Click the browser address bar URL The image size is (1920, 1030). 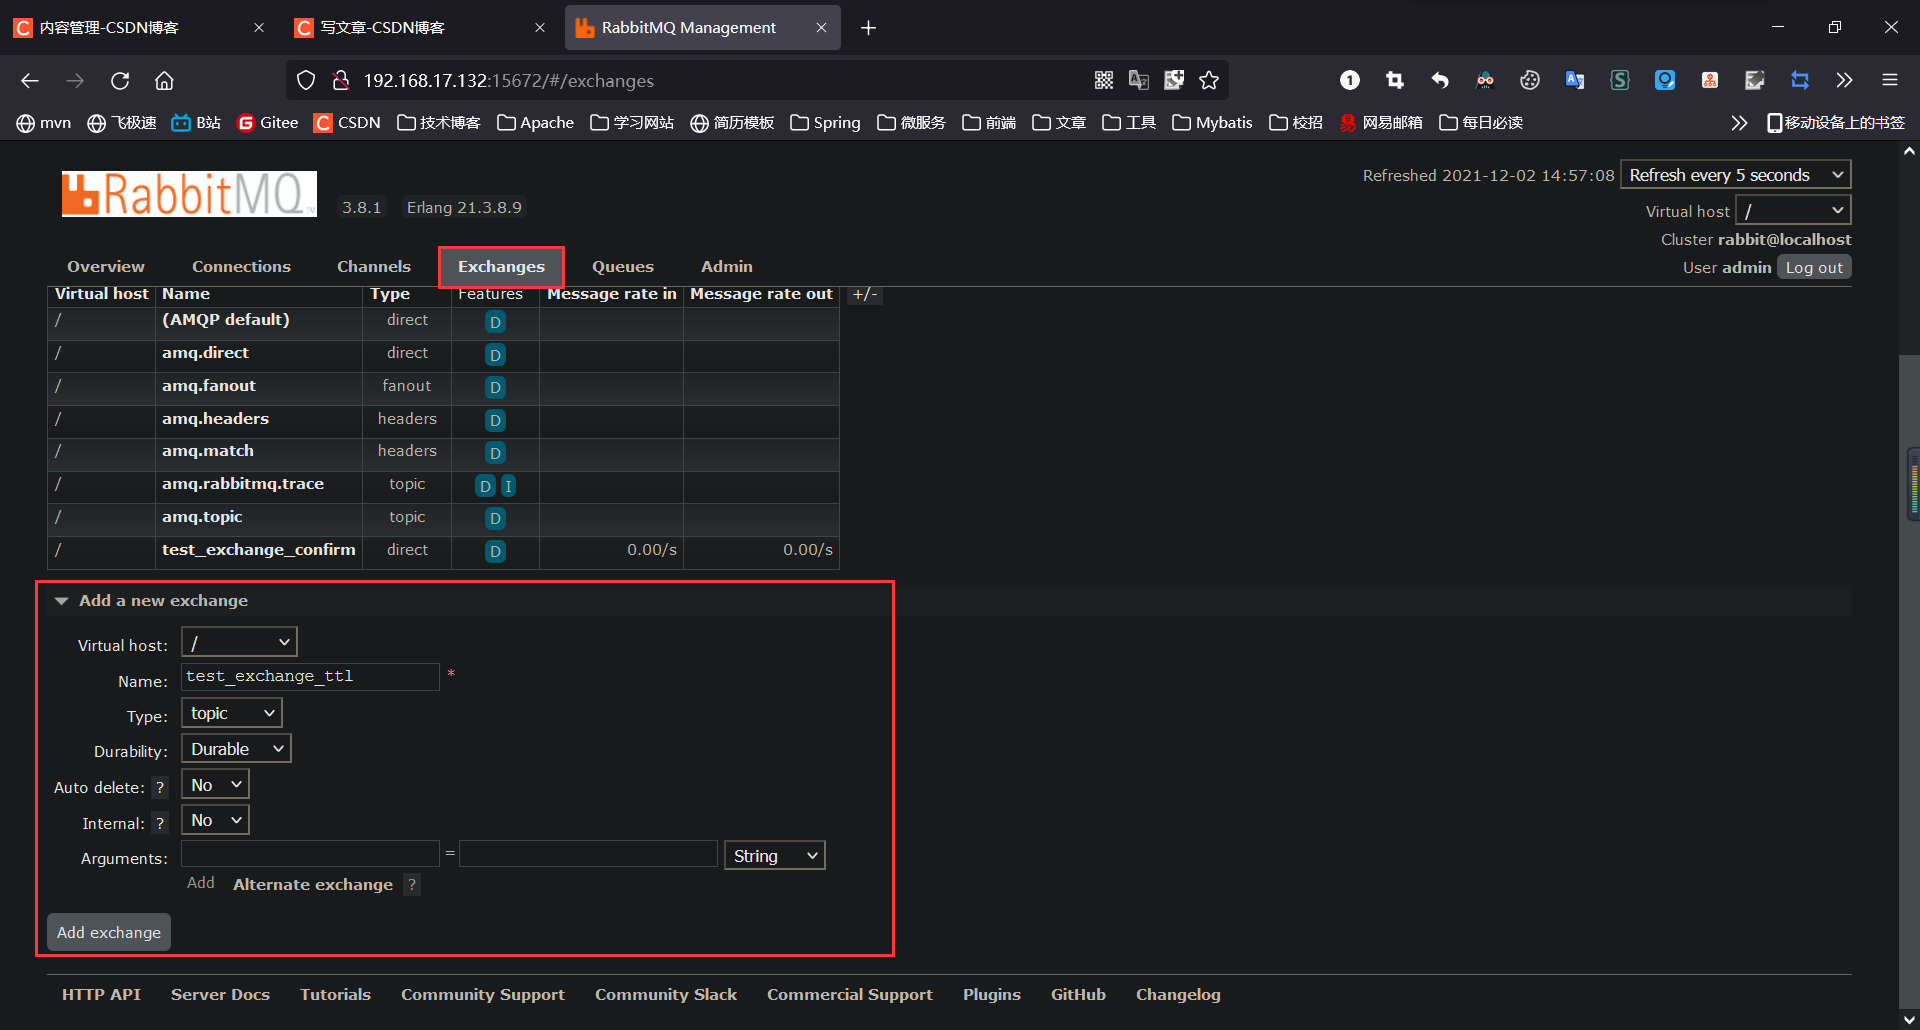508,81
